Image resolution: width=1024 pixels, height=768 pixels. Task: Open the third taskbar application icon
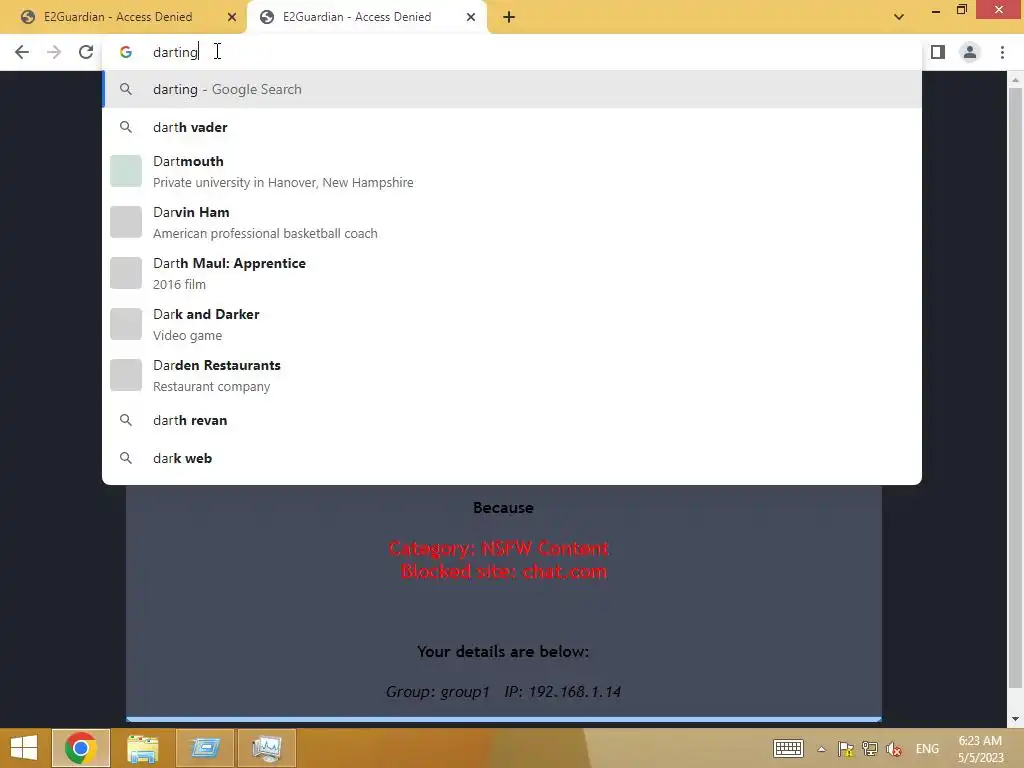point(204,748)
